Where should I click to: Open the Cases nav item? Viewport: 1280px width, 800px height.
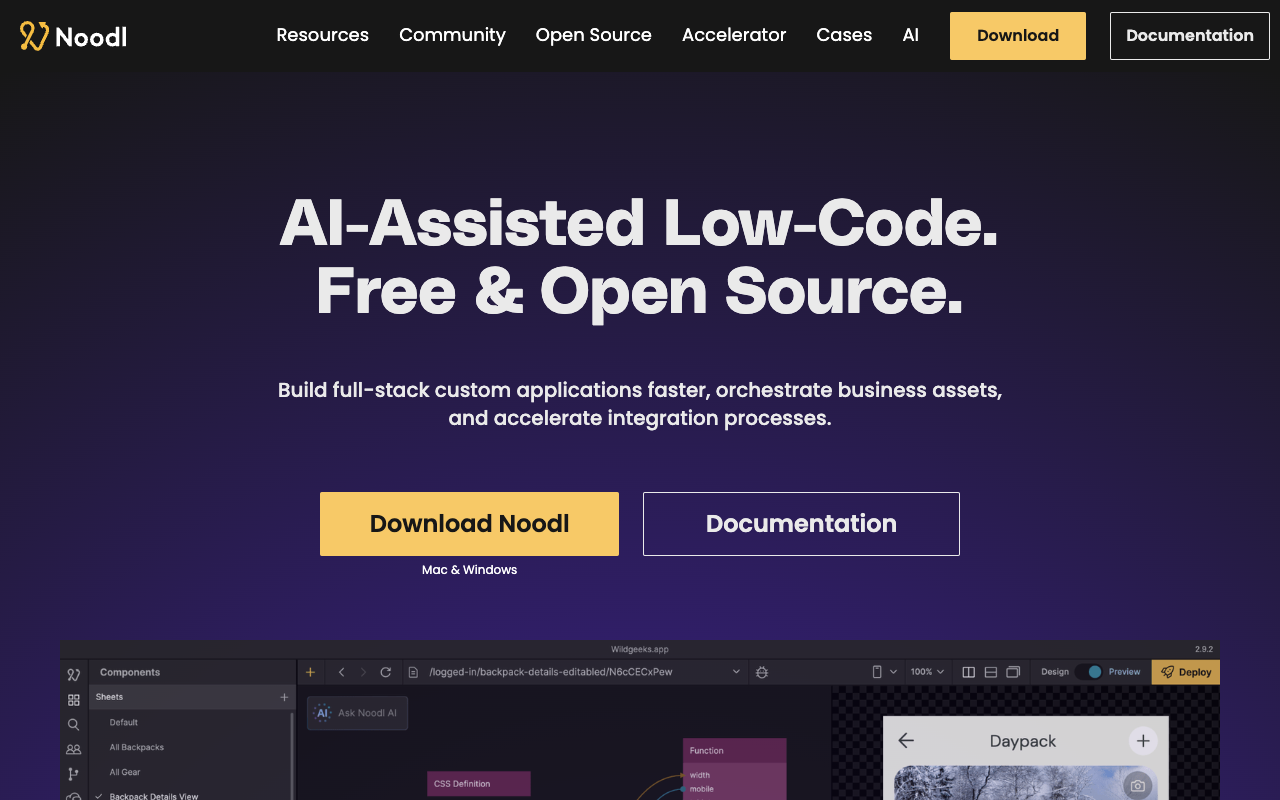844,35
